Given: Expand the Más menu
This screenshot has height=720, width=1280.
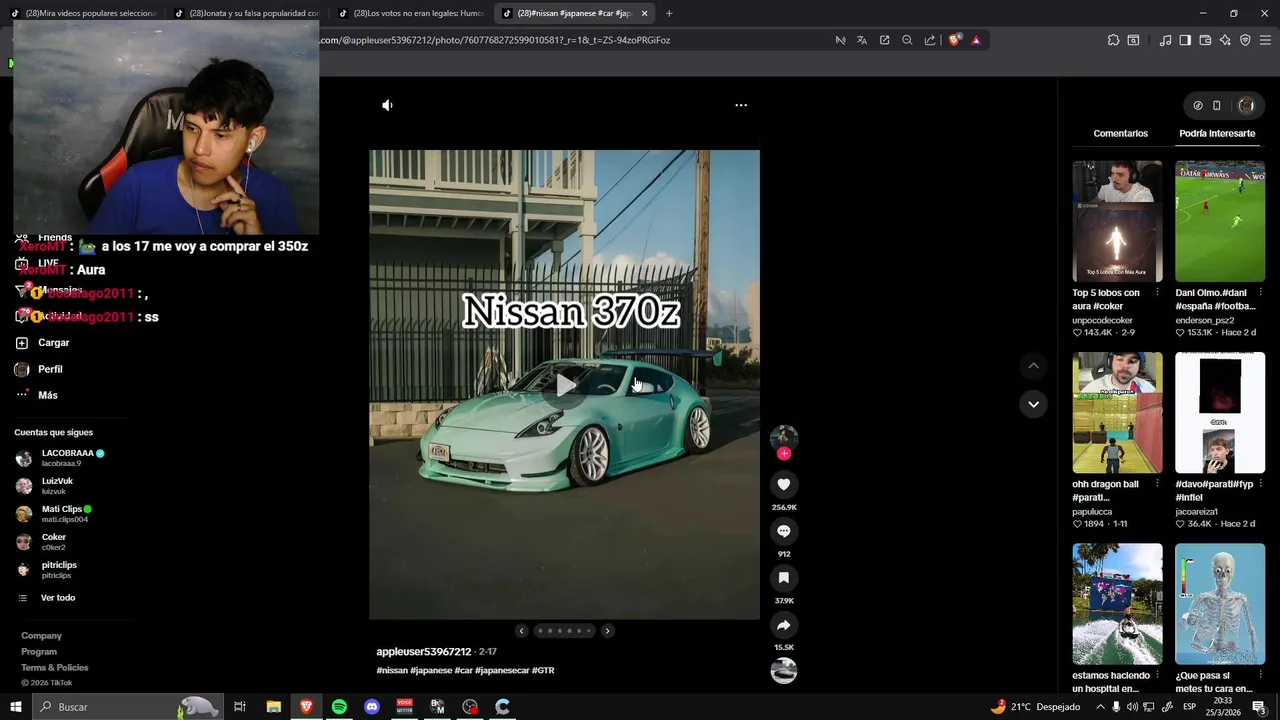Looking at the screenshot, I should (x=36, y=395).
